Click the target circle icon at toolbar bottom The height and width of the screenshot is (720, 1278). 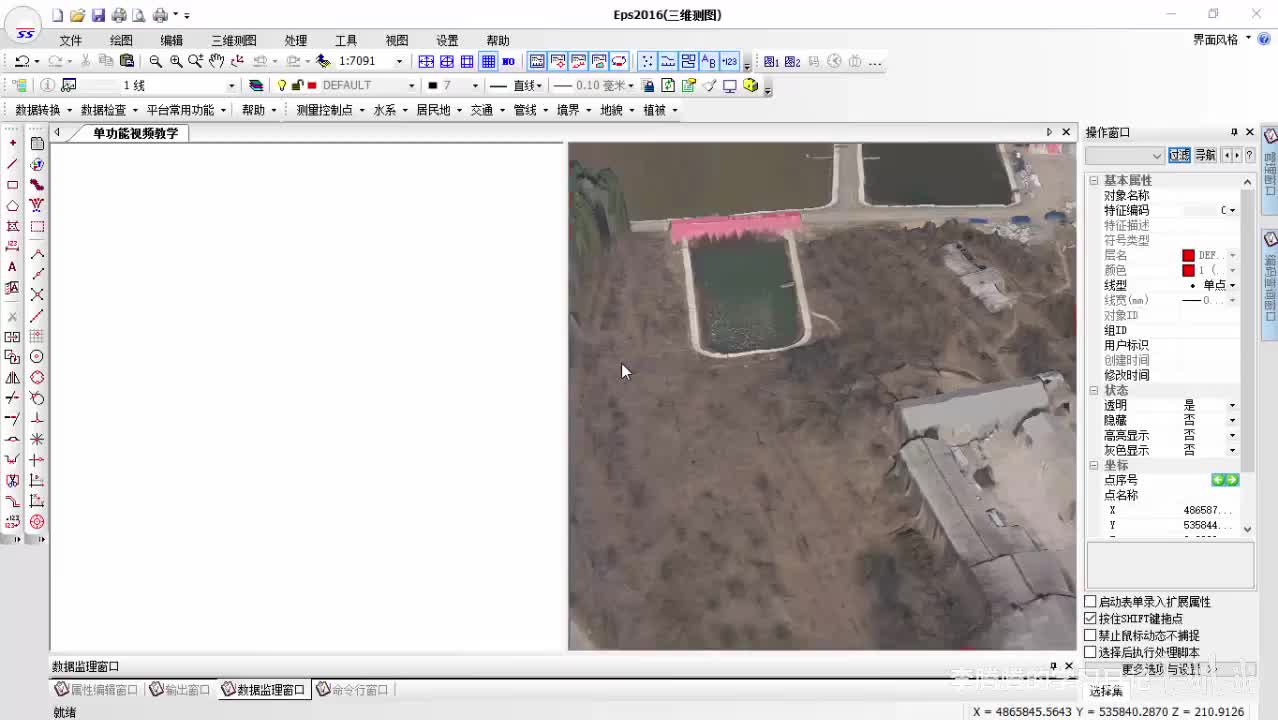37,522
